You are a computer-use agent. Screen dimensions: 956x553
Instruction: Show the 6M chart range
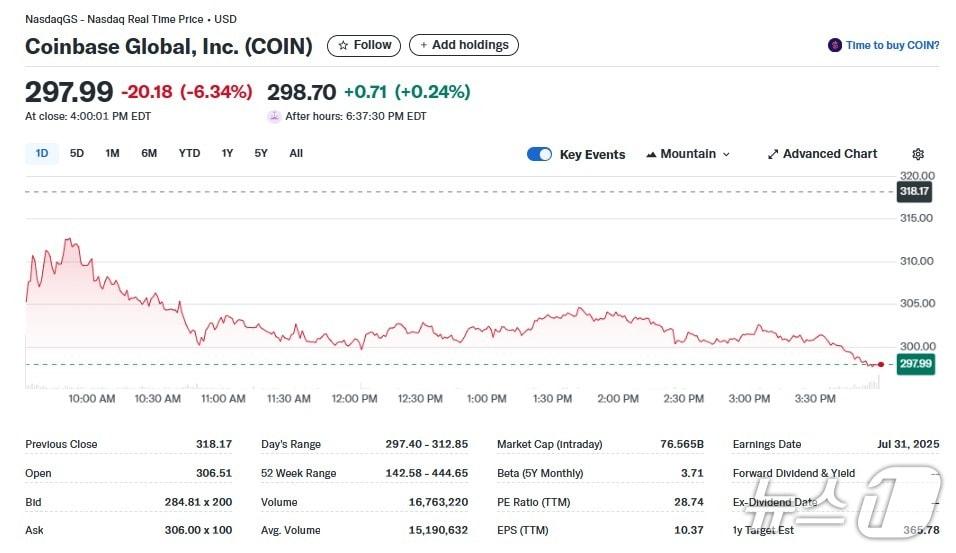tap(149, 153)
